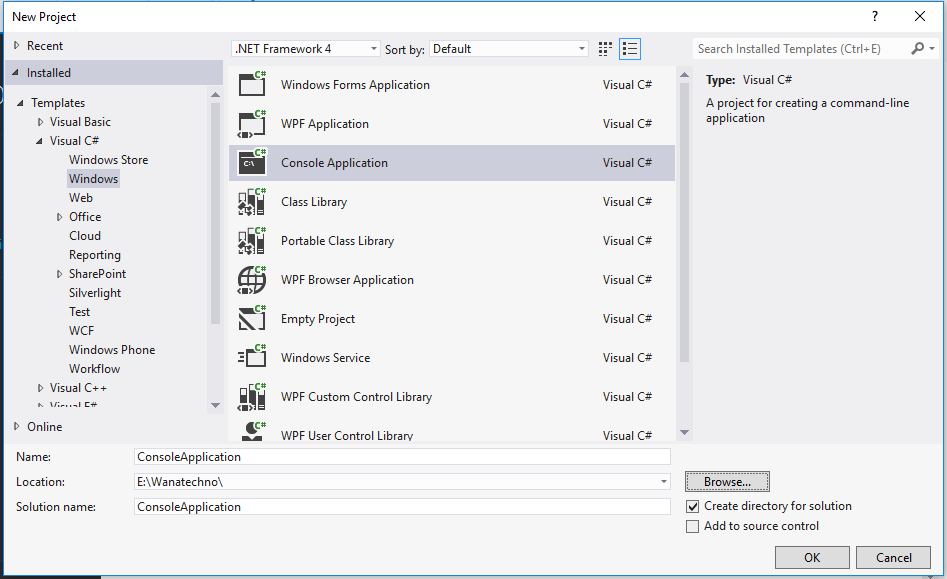Enable Create directory for solution
This screenshot has height=579, width=947.
click(x=694, y=506)
